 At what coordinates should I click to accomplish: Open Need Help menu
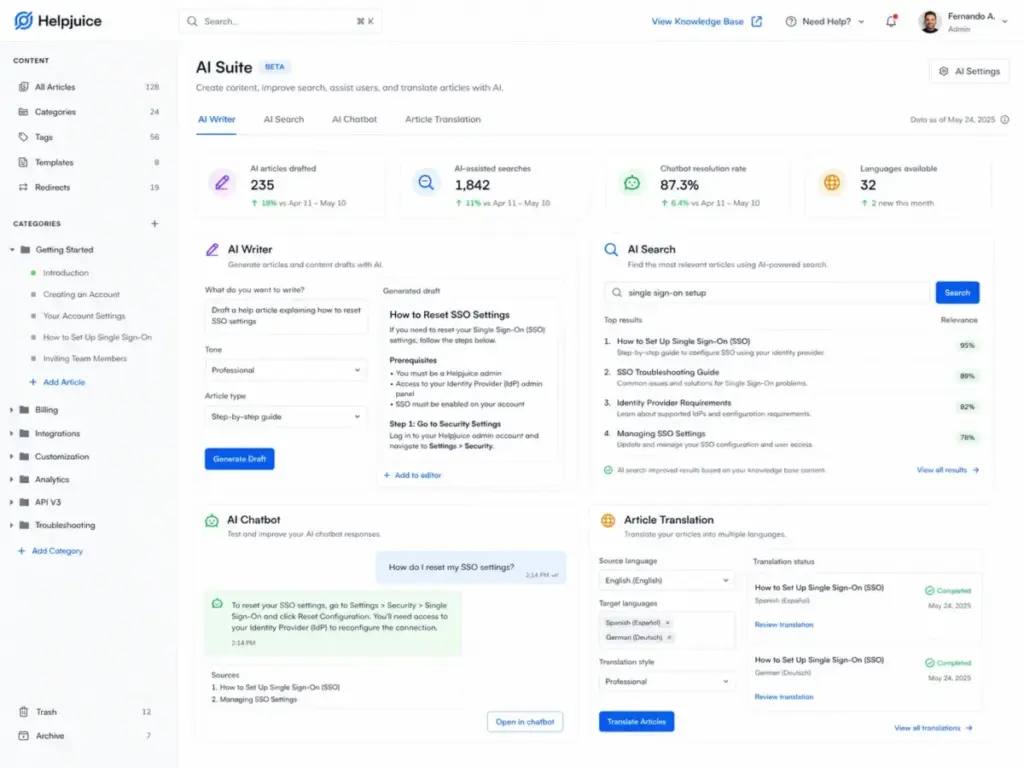(x=825, y=22)
